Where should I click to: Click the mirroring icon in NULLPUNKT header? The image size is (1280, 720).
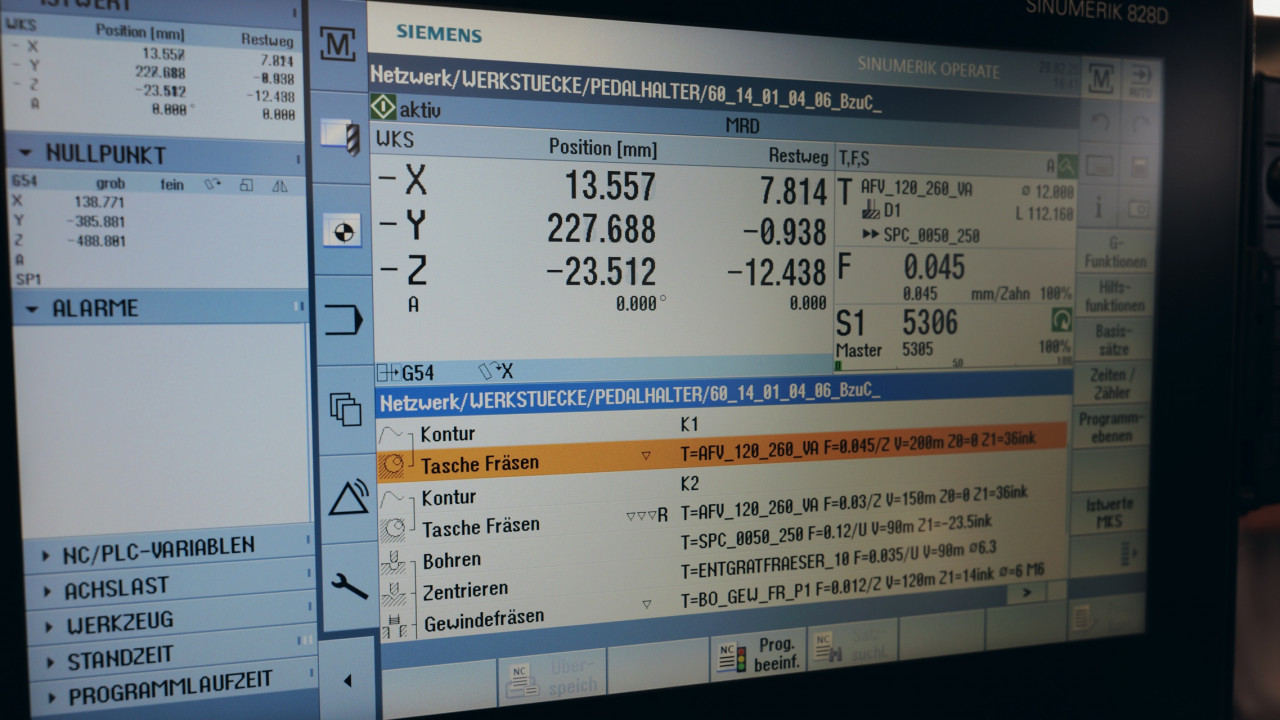click(x=280, y=186)
